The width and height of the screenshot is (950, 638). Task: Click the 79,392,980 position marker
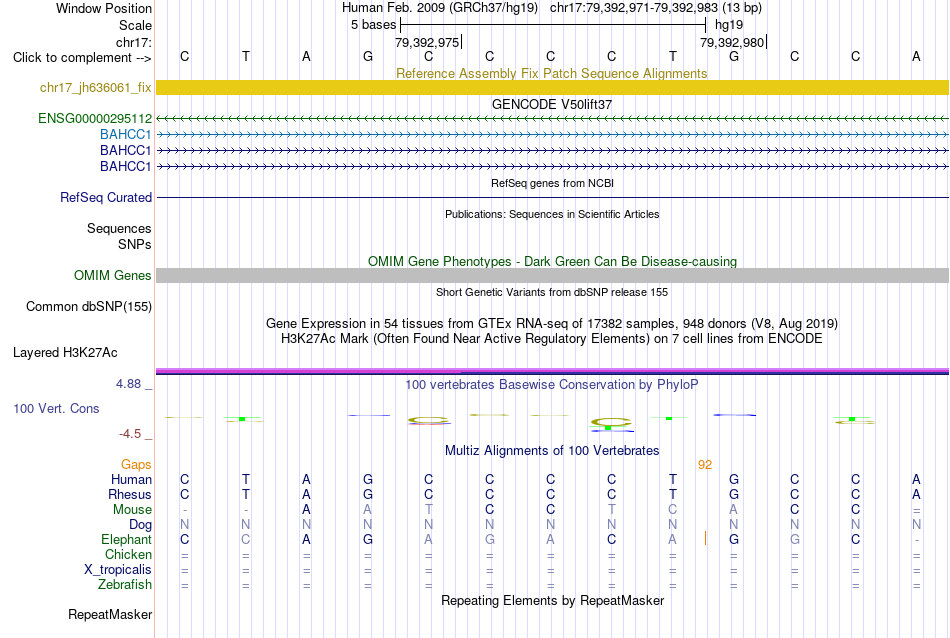point(733,42)
